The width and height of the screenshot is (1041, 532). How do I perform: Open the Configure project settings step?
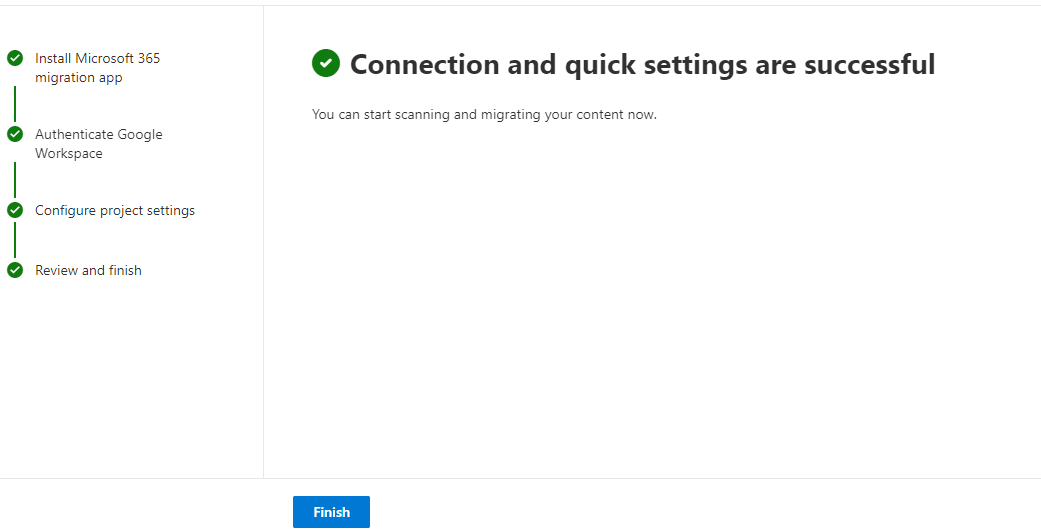(x=115, y=211)
